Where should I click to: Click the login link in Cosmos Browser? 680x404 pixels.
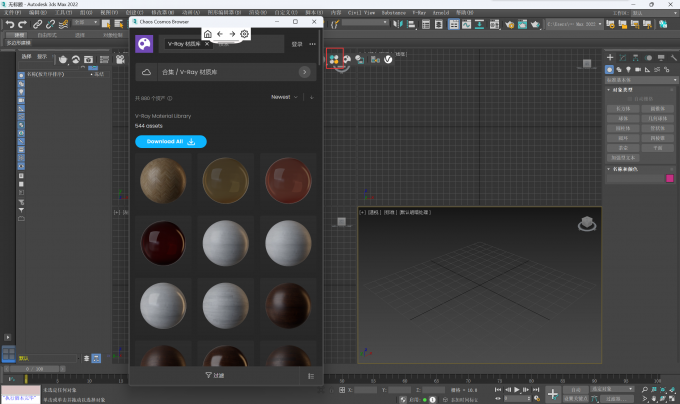[x=297, y=44]
